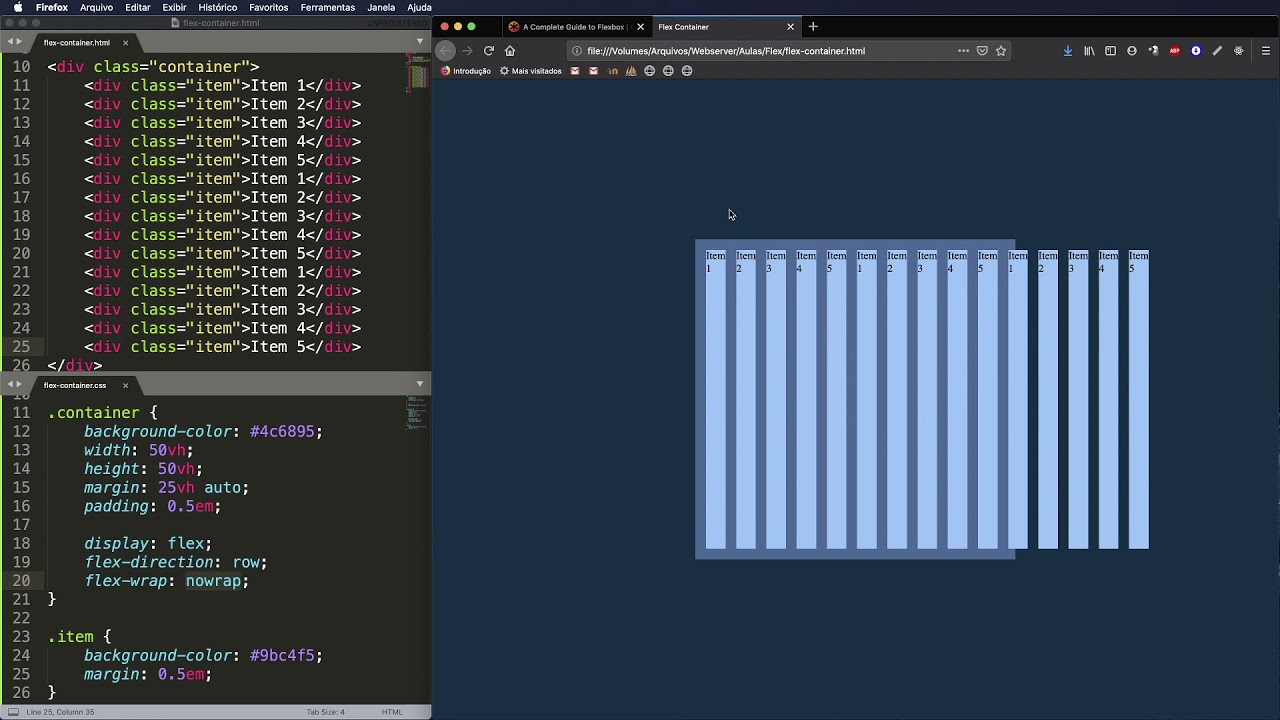Open the Editar menu
This screenshot has width=1280, height=720.
coord(138,7)
